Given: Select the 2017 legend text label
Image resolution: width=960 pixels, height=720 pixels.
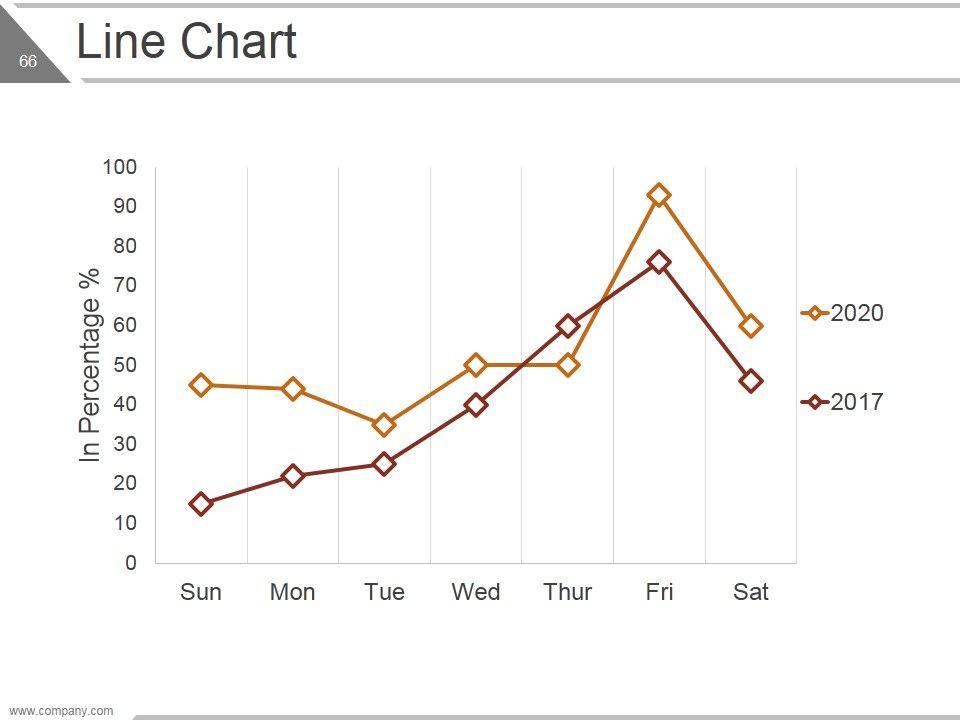Looking at the screenshot, I should 857,402.
